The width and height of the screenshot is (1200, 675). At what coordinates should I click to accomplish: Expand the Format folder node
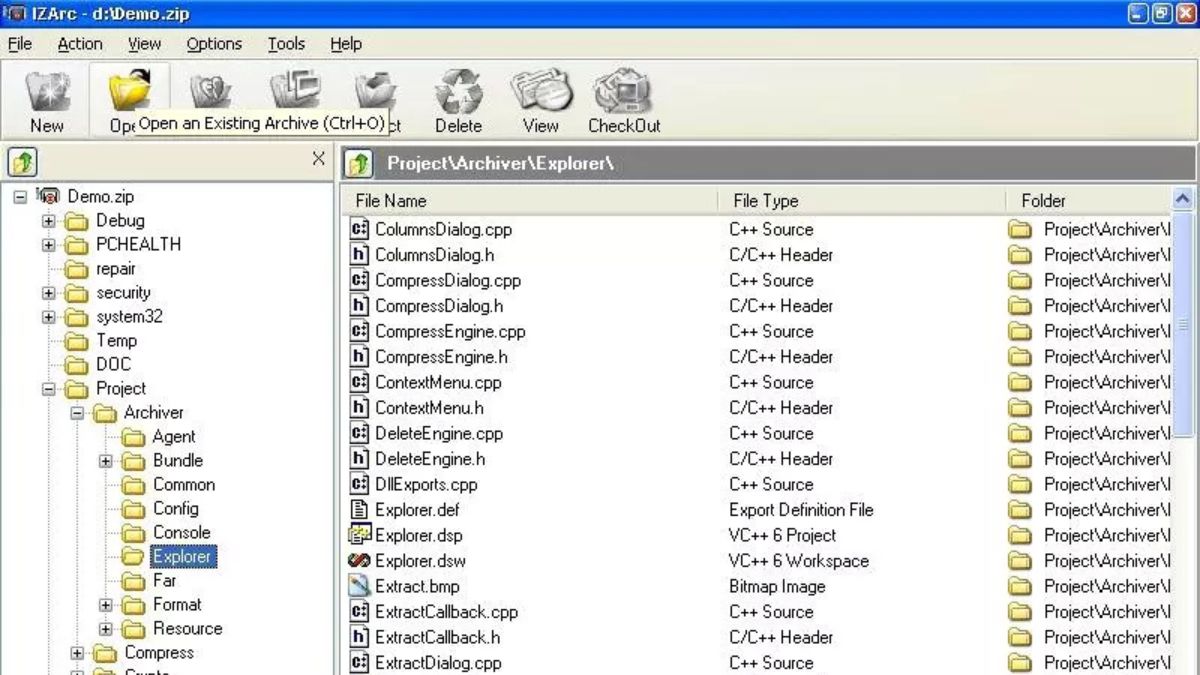pyautogui.click(x=105, y=605)
